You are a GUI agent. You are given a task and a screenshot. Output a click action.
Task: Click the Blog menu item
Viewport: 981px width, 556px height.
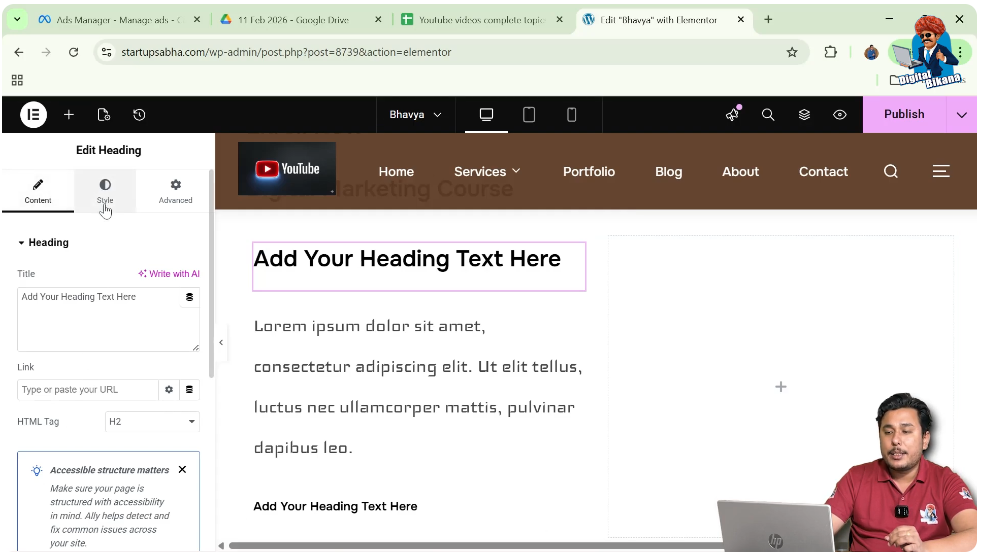coord(668,171)
